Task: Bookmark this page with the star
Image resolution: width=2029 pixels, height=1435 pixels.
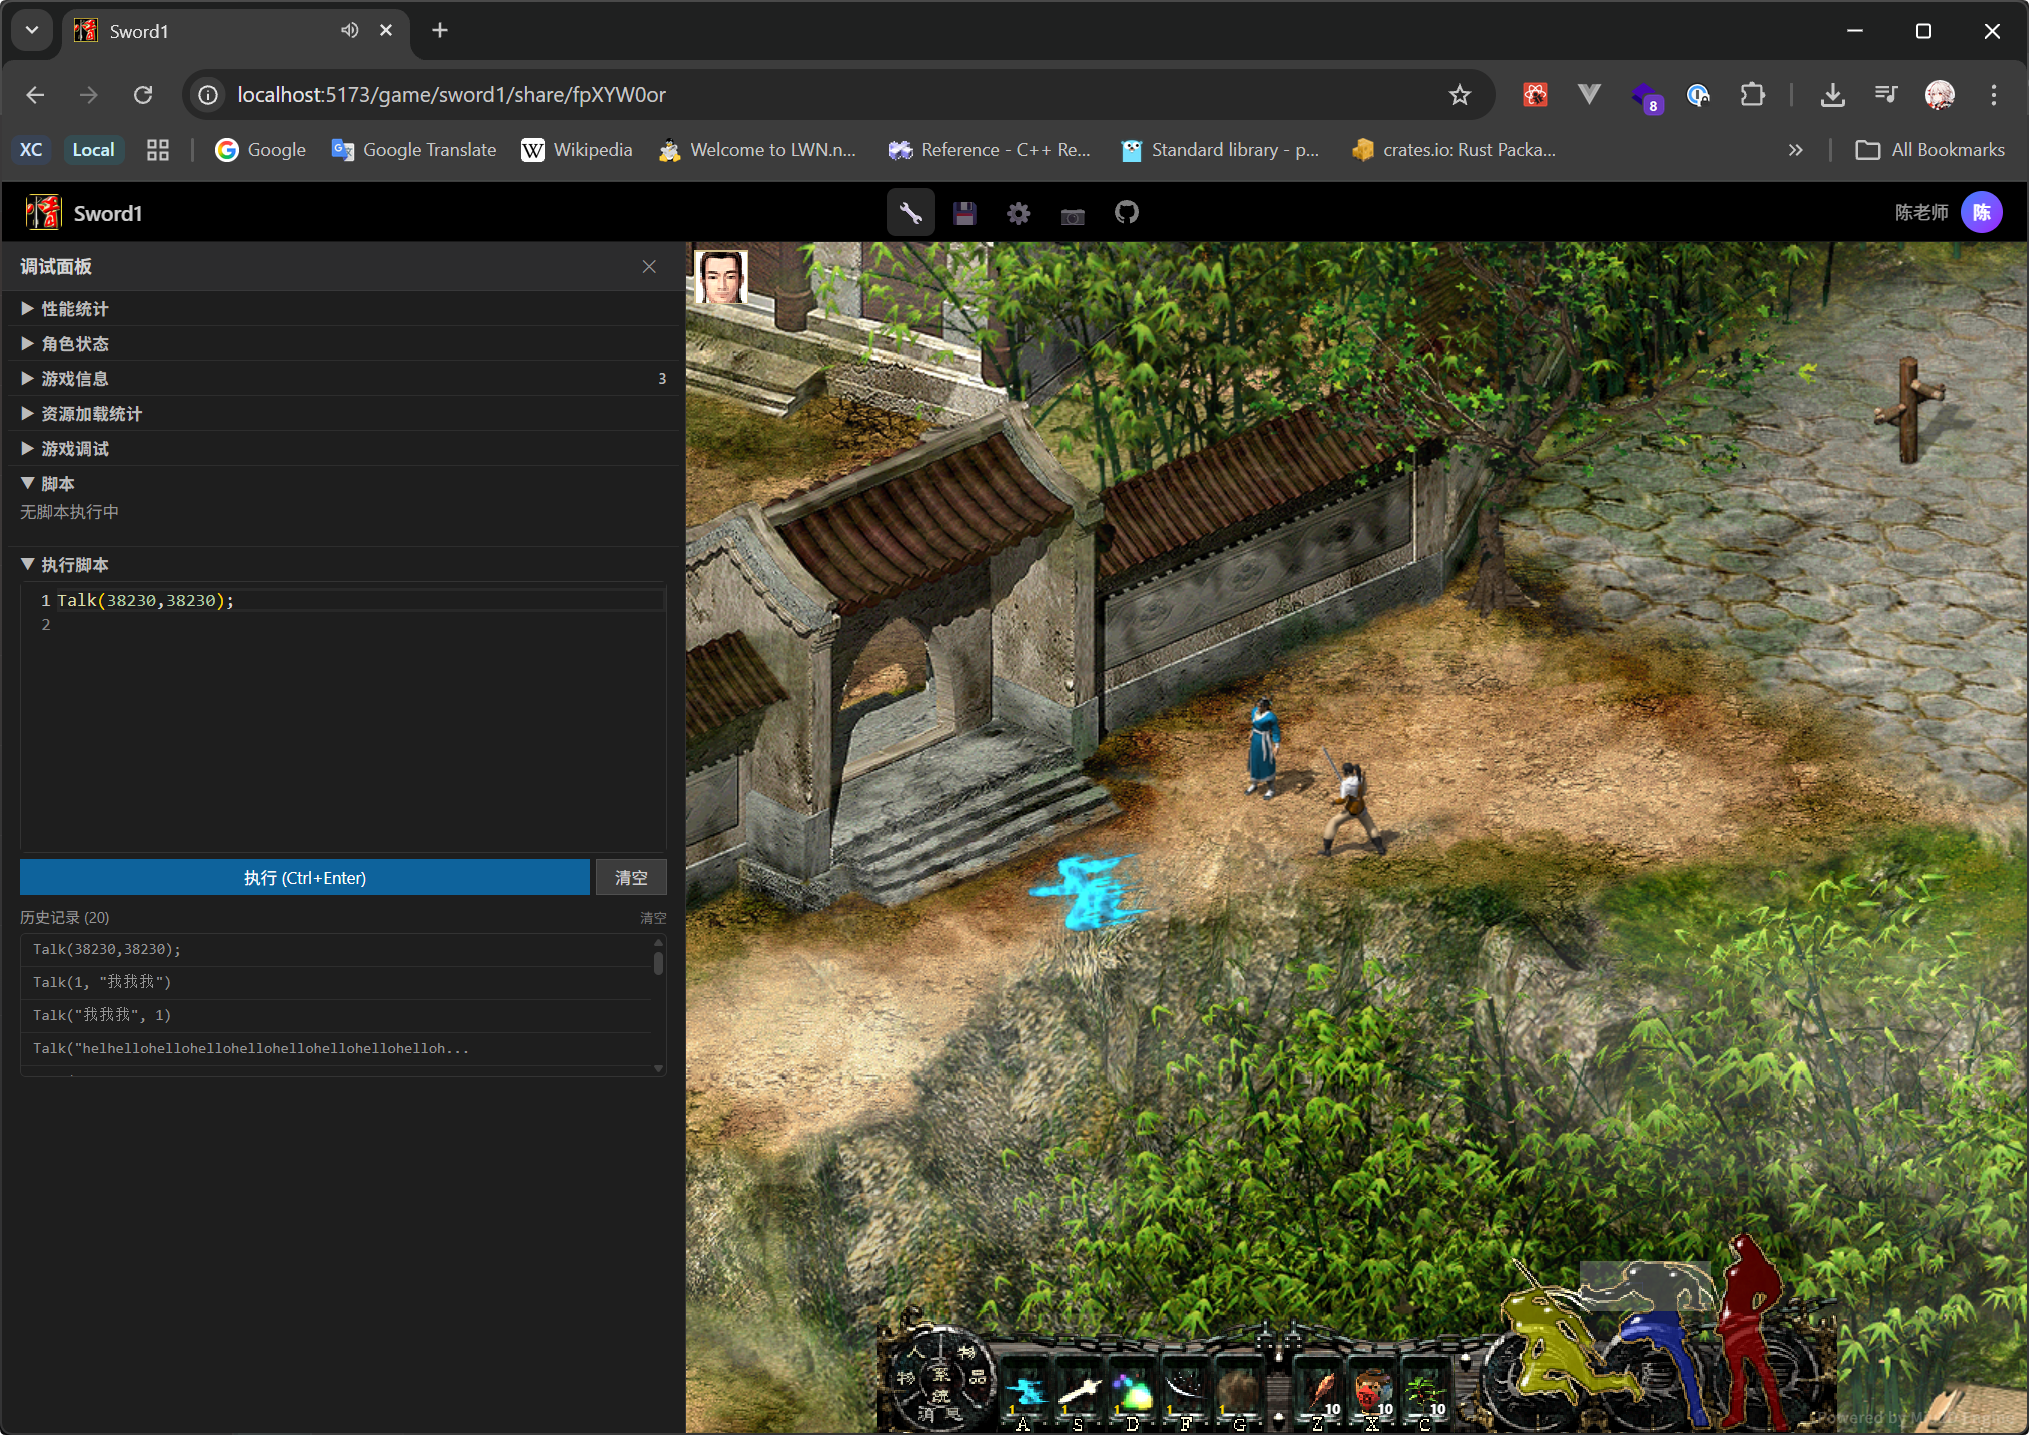Action: 1460,94
